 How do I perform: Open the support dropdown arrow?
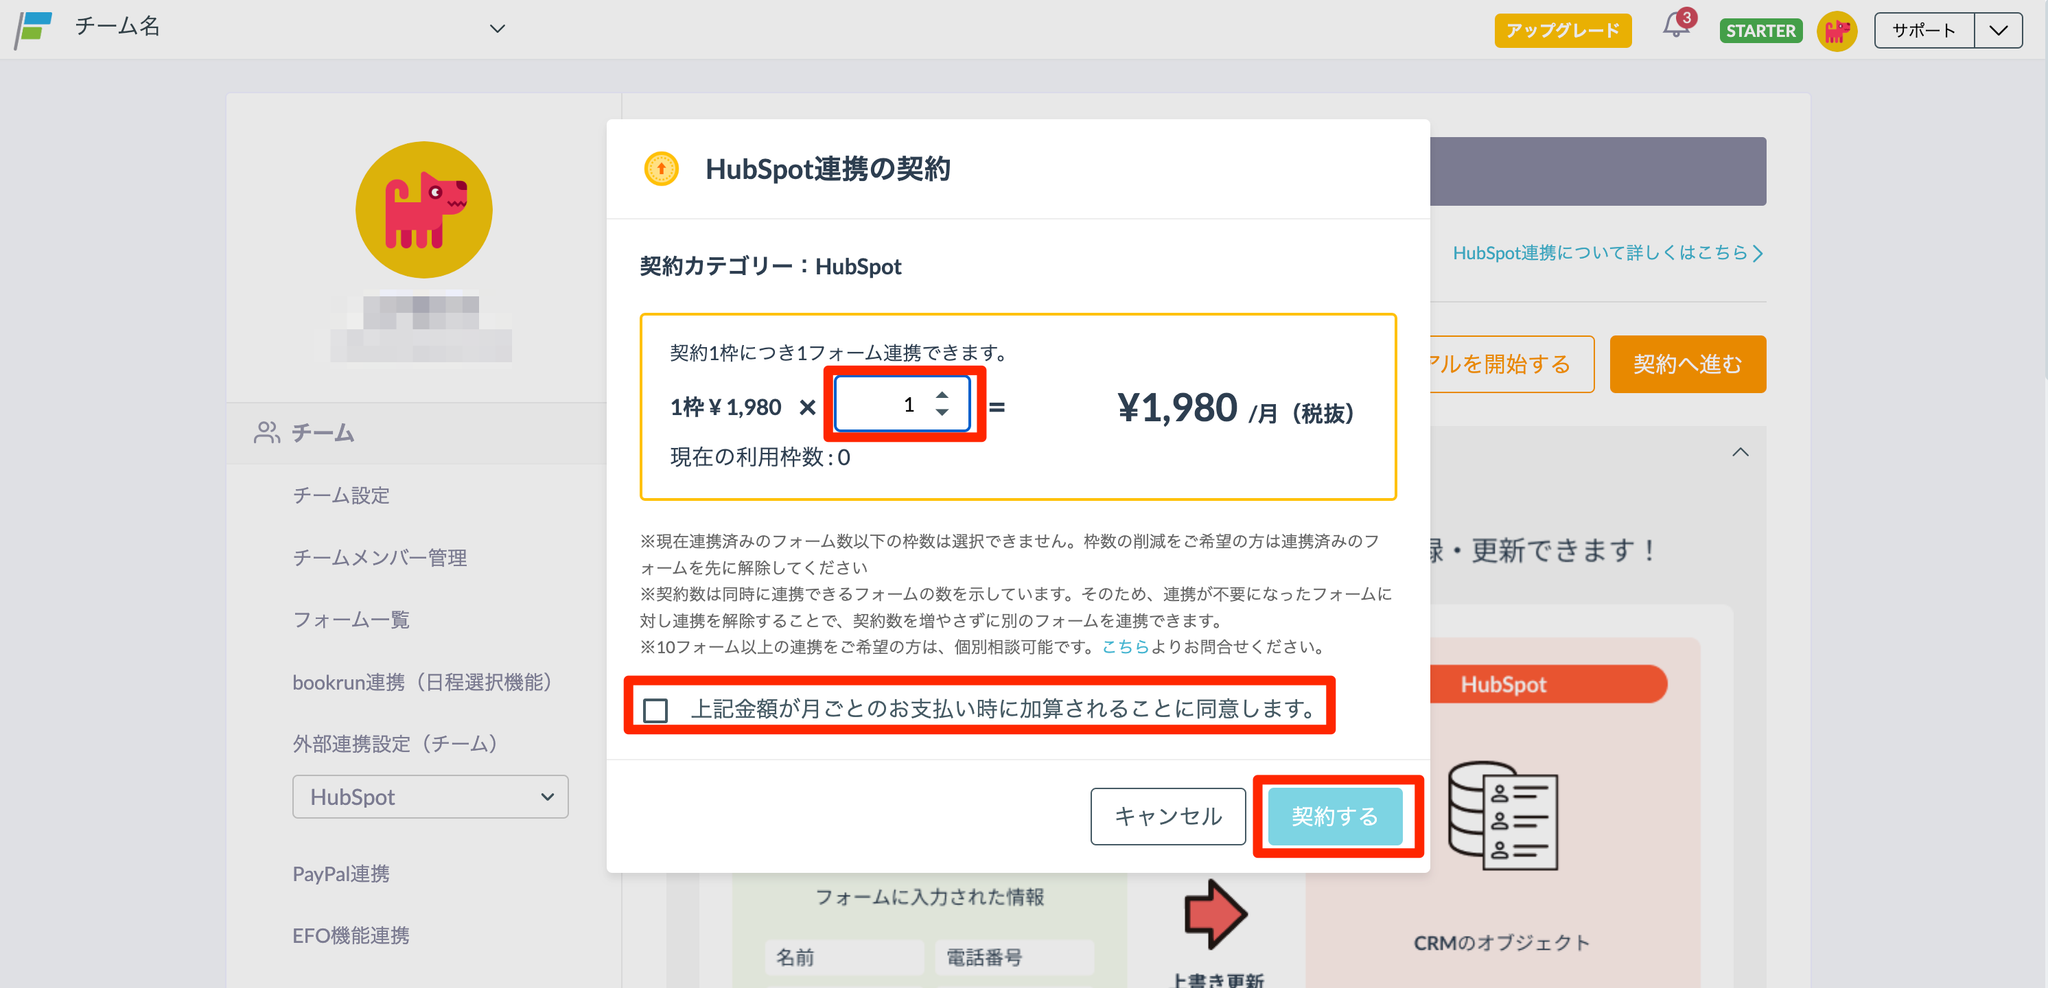1998,30
